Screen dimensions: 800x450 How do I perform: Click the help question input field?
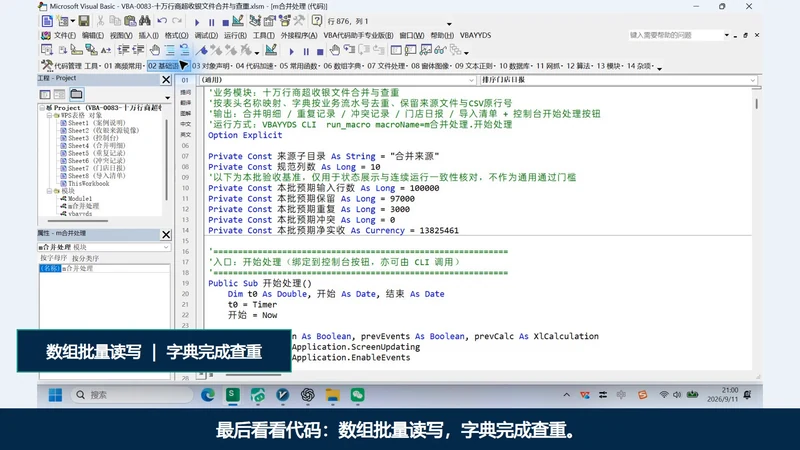675,35
